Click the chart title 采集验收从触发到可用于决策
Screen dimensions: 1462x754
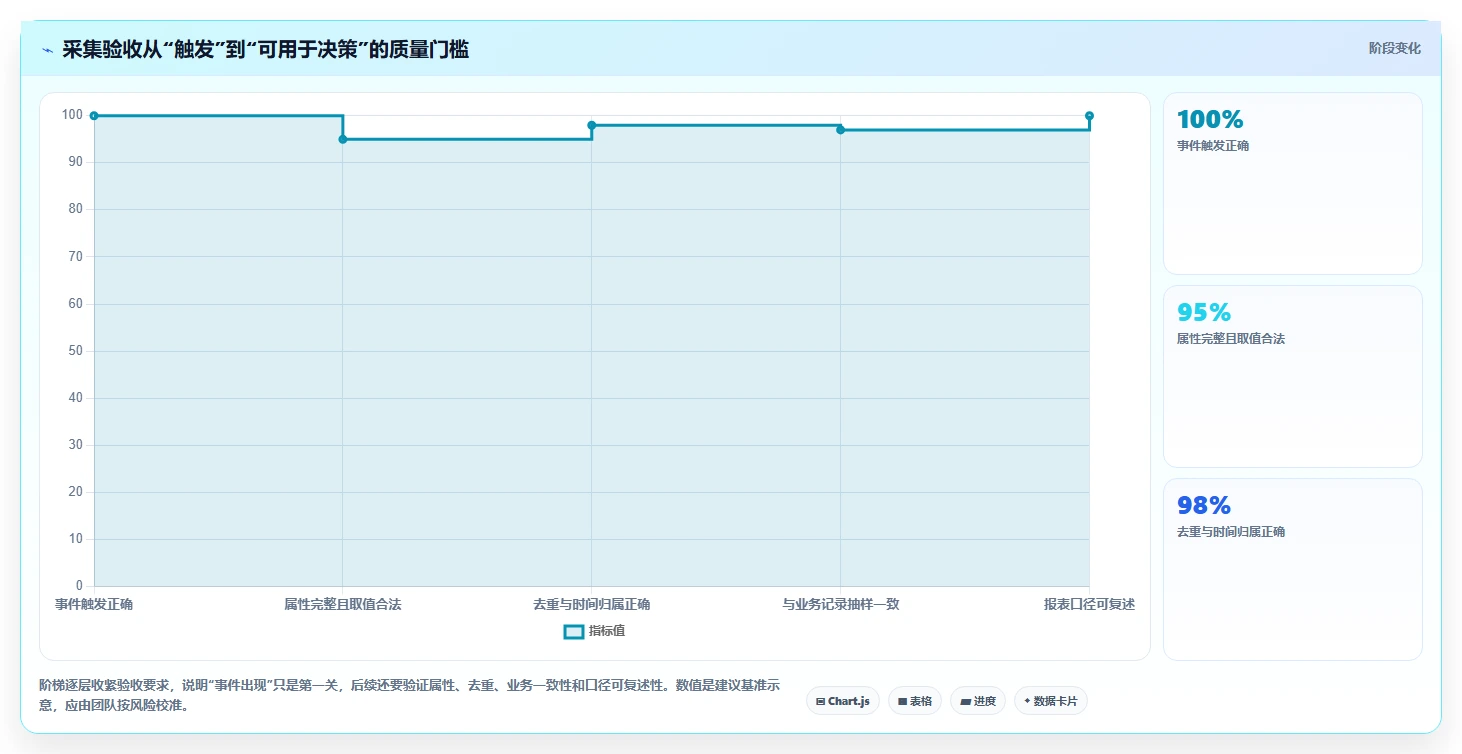pyautogui.click(x=265, y=49)
